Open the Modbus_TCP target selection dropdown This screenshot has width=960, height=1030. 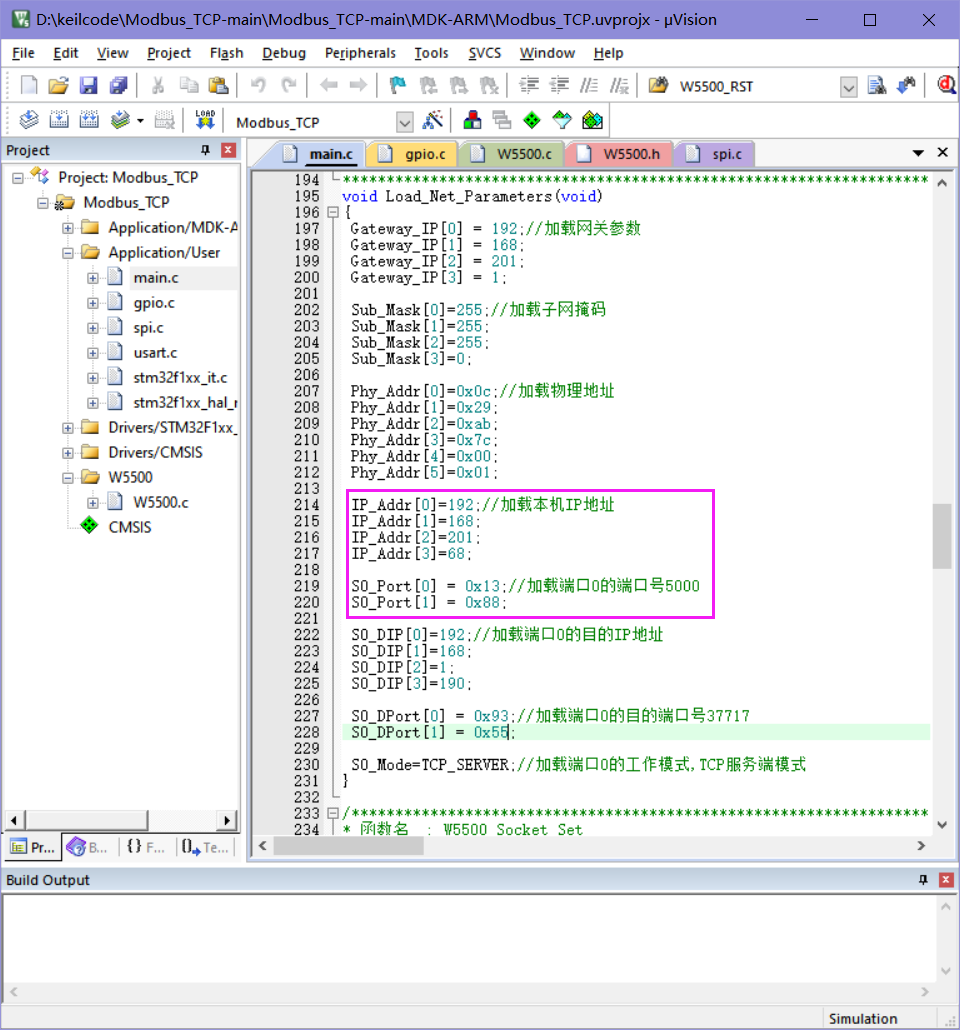[405, 119]
